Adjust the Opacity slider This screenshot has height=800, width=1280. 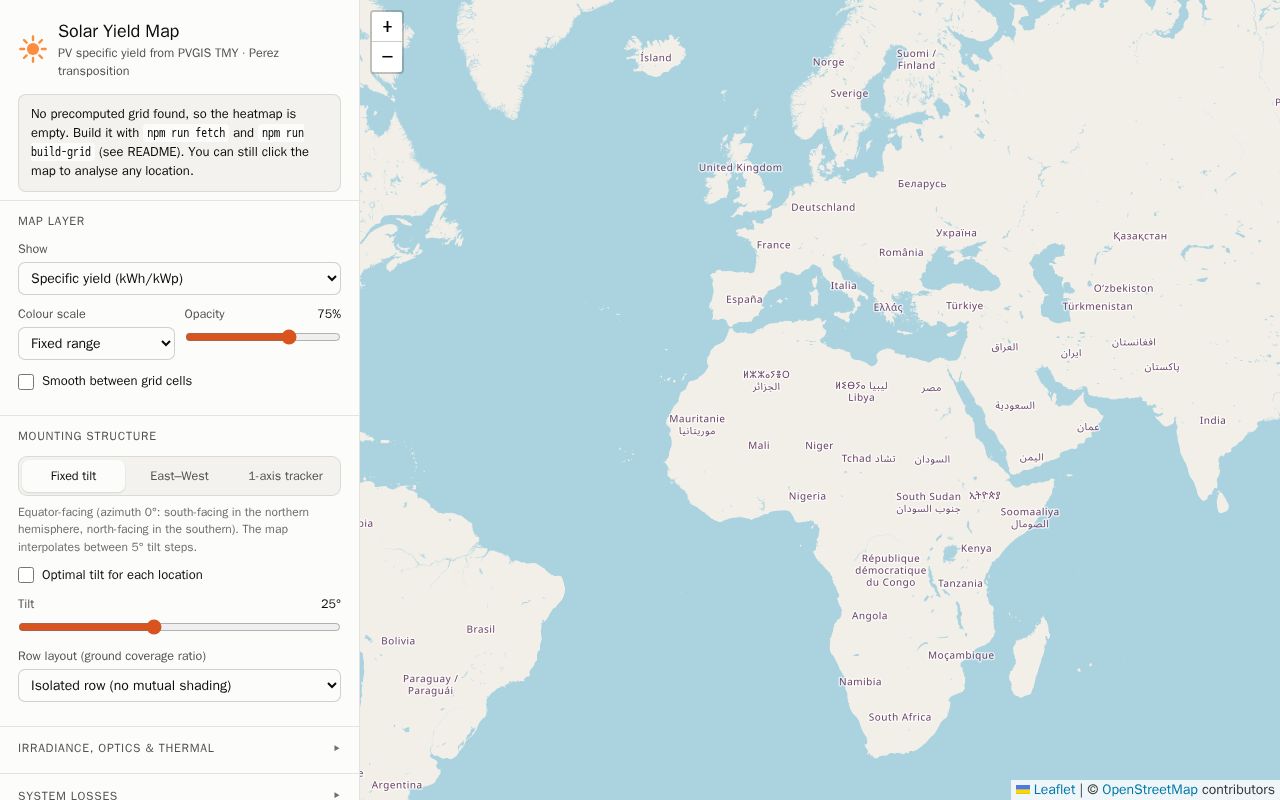point(263,337)
